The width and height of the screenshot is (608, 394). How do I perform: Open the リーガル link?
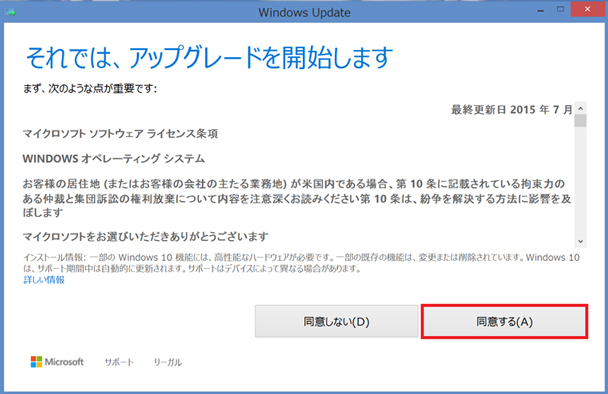pyautogui.click(x=168, y=362)
